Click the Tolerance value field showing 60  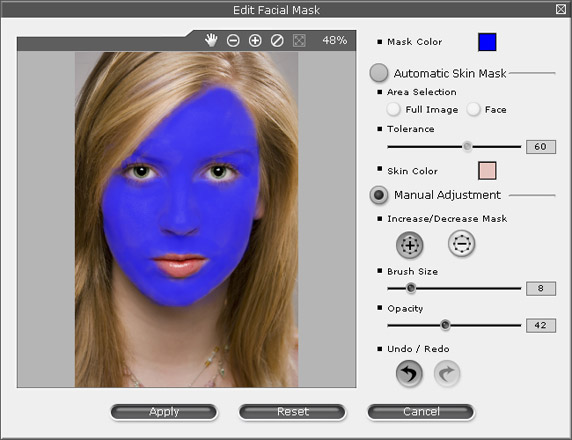(x=541, y=147)
